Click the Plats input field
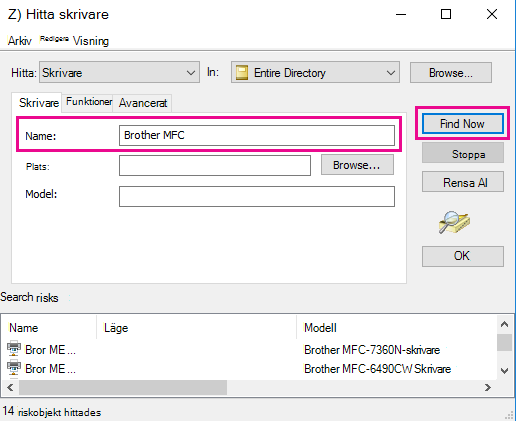This screenshot has width=516, height=421. (215, 165)
